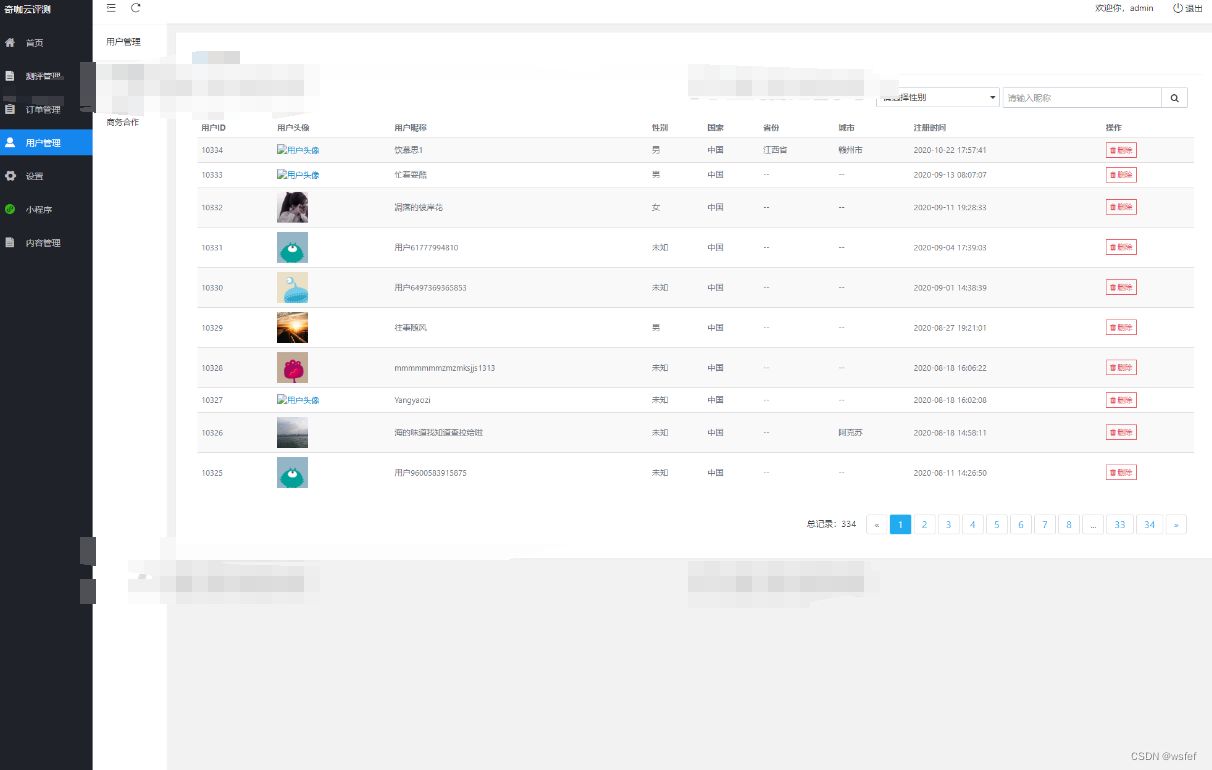Select the 商务合作 menu entry
Image resolution: width=1212 pixels, height=770 pixels.
point(122,122)
